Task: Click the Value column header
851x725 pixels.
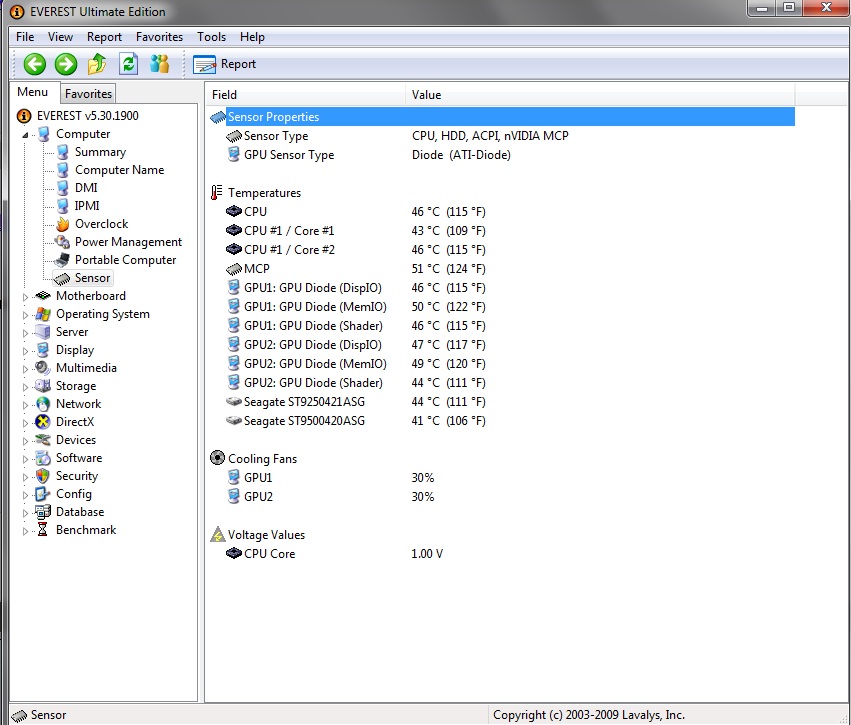Action: (600, 94)
